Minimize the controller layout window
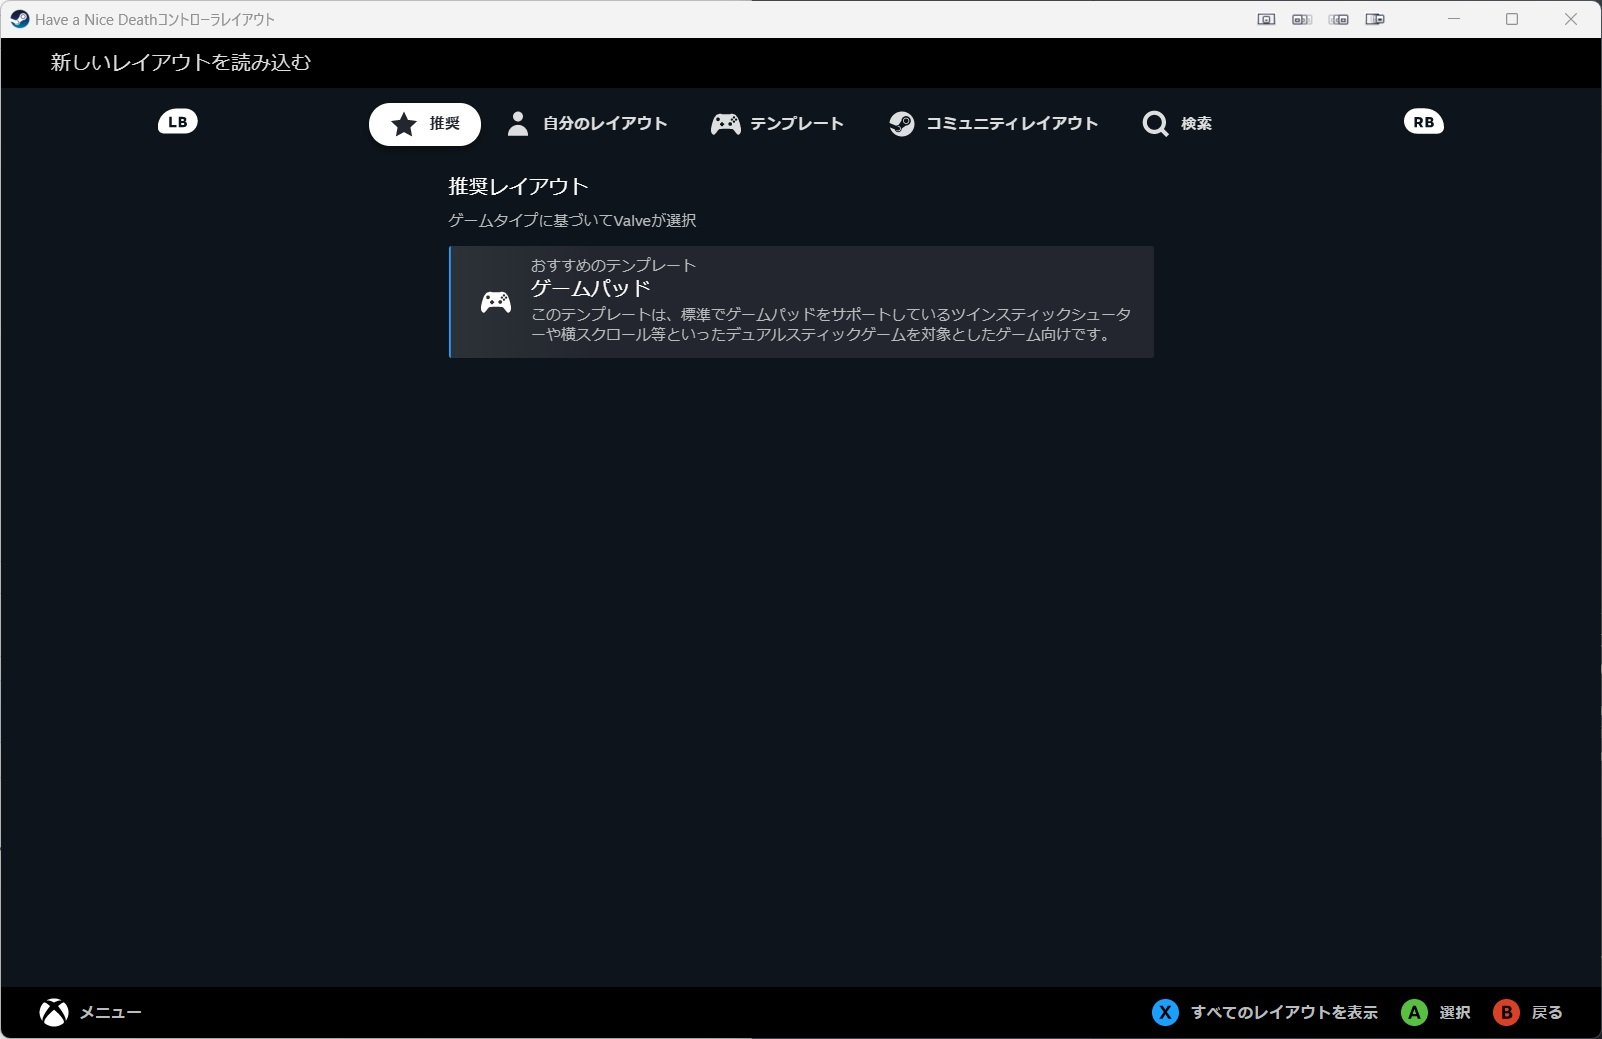 pos(1454,19)
